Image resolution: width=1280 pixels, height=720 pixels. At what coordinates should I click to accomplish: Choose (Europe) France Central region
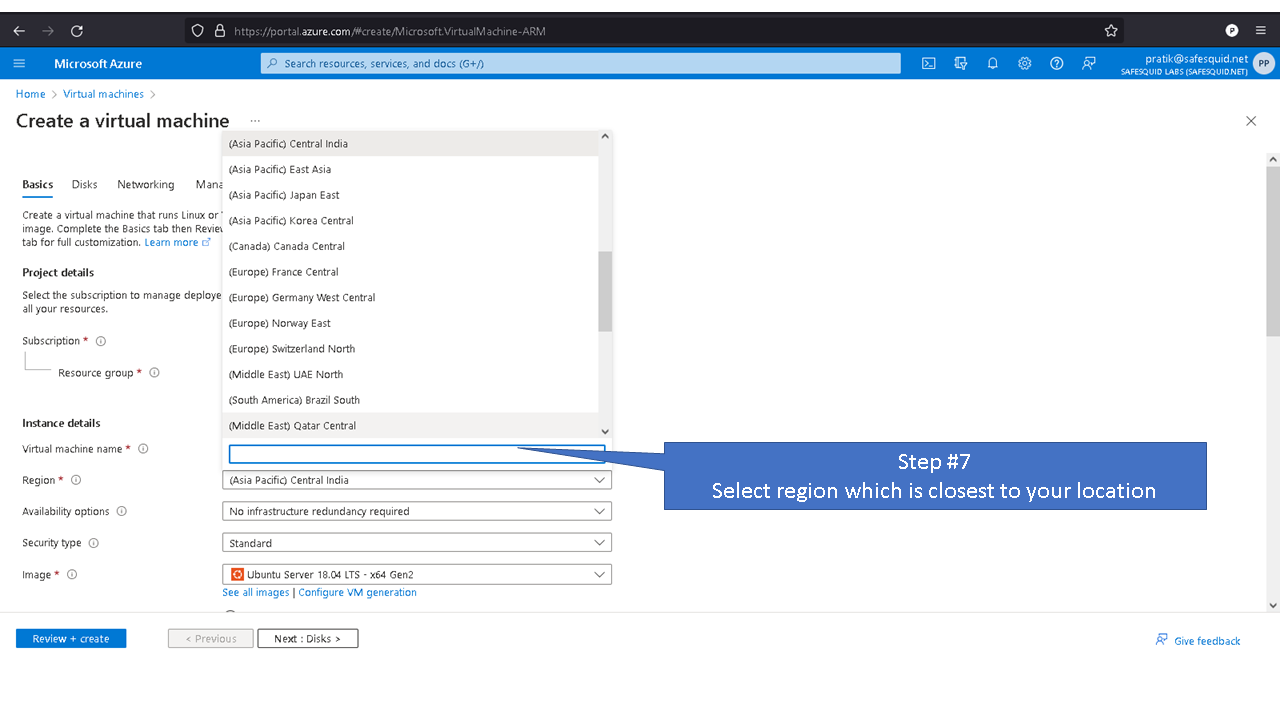pos(410,272)
